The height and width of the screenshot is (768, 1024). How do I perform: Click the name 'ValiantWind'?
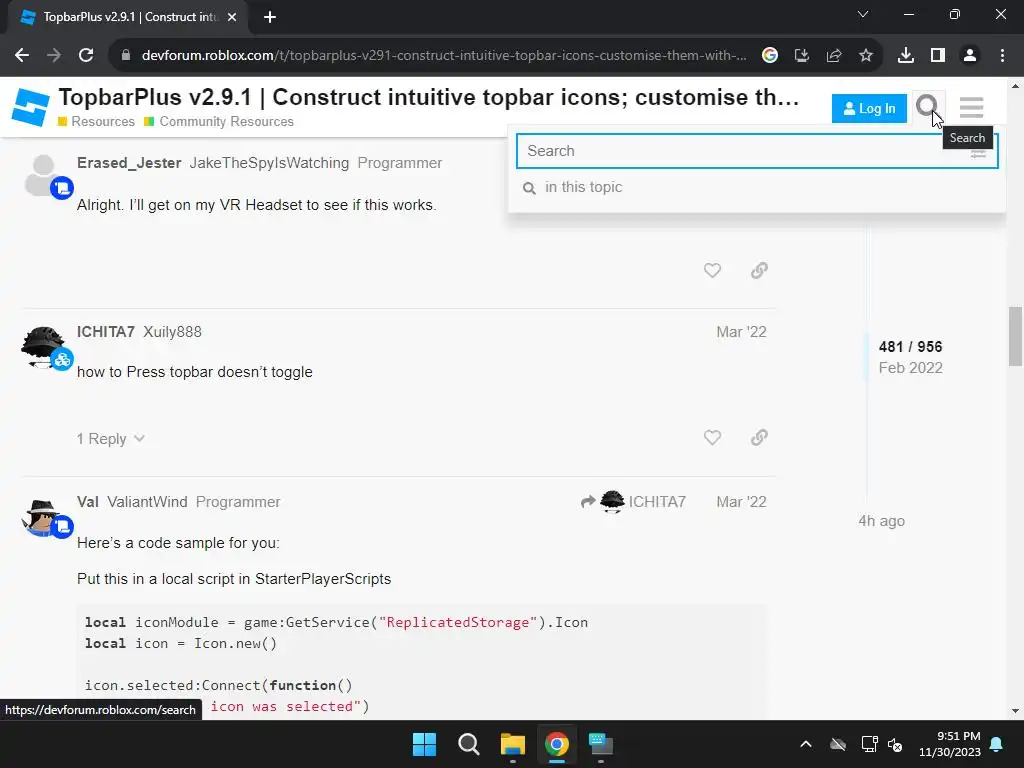point(147,502)
